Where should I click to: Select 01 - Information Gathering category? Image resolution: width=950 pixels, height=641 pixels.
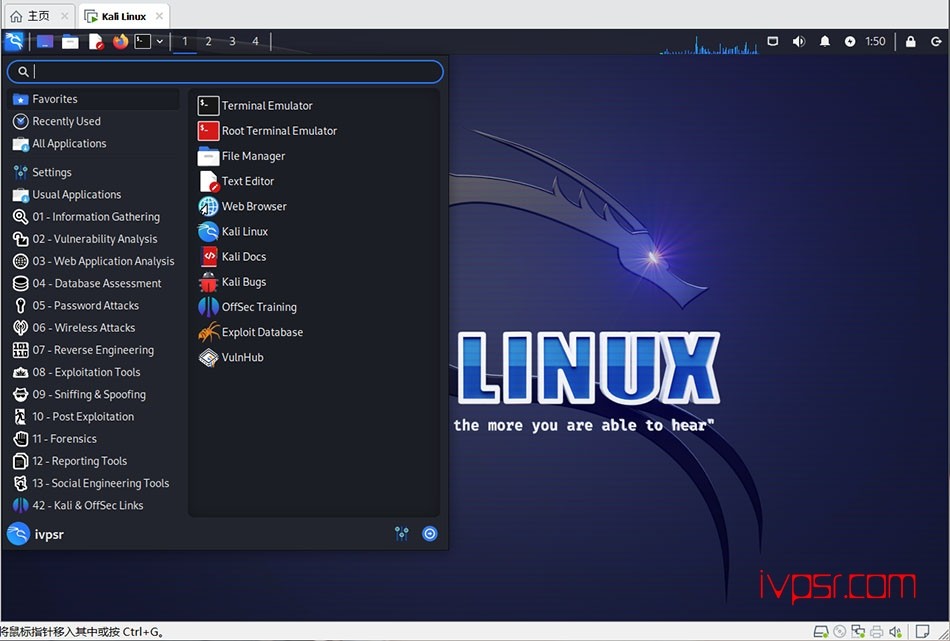[x=94, y=217]
